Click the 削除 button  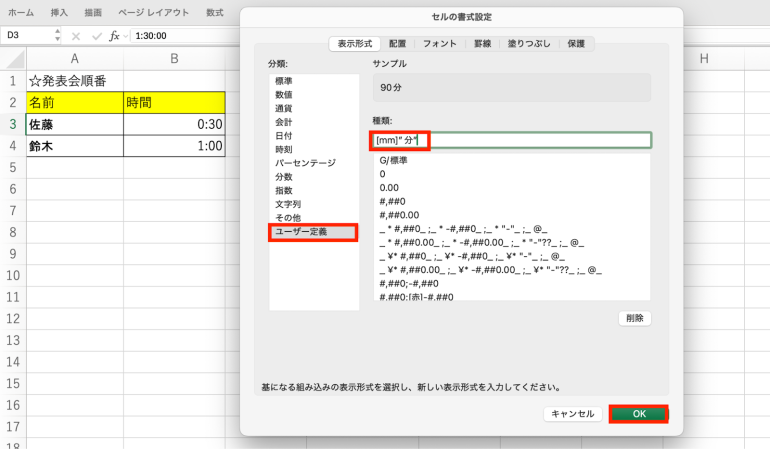pyautogui.click(x=634, y=318)
